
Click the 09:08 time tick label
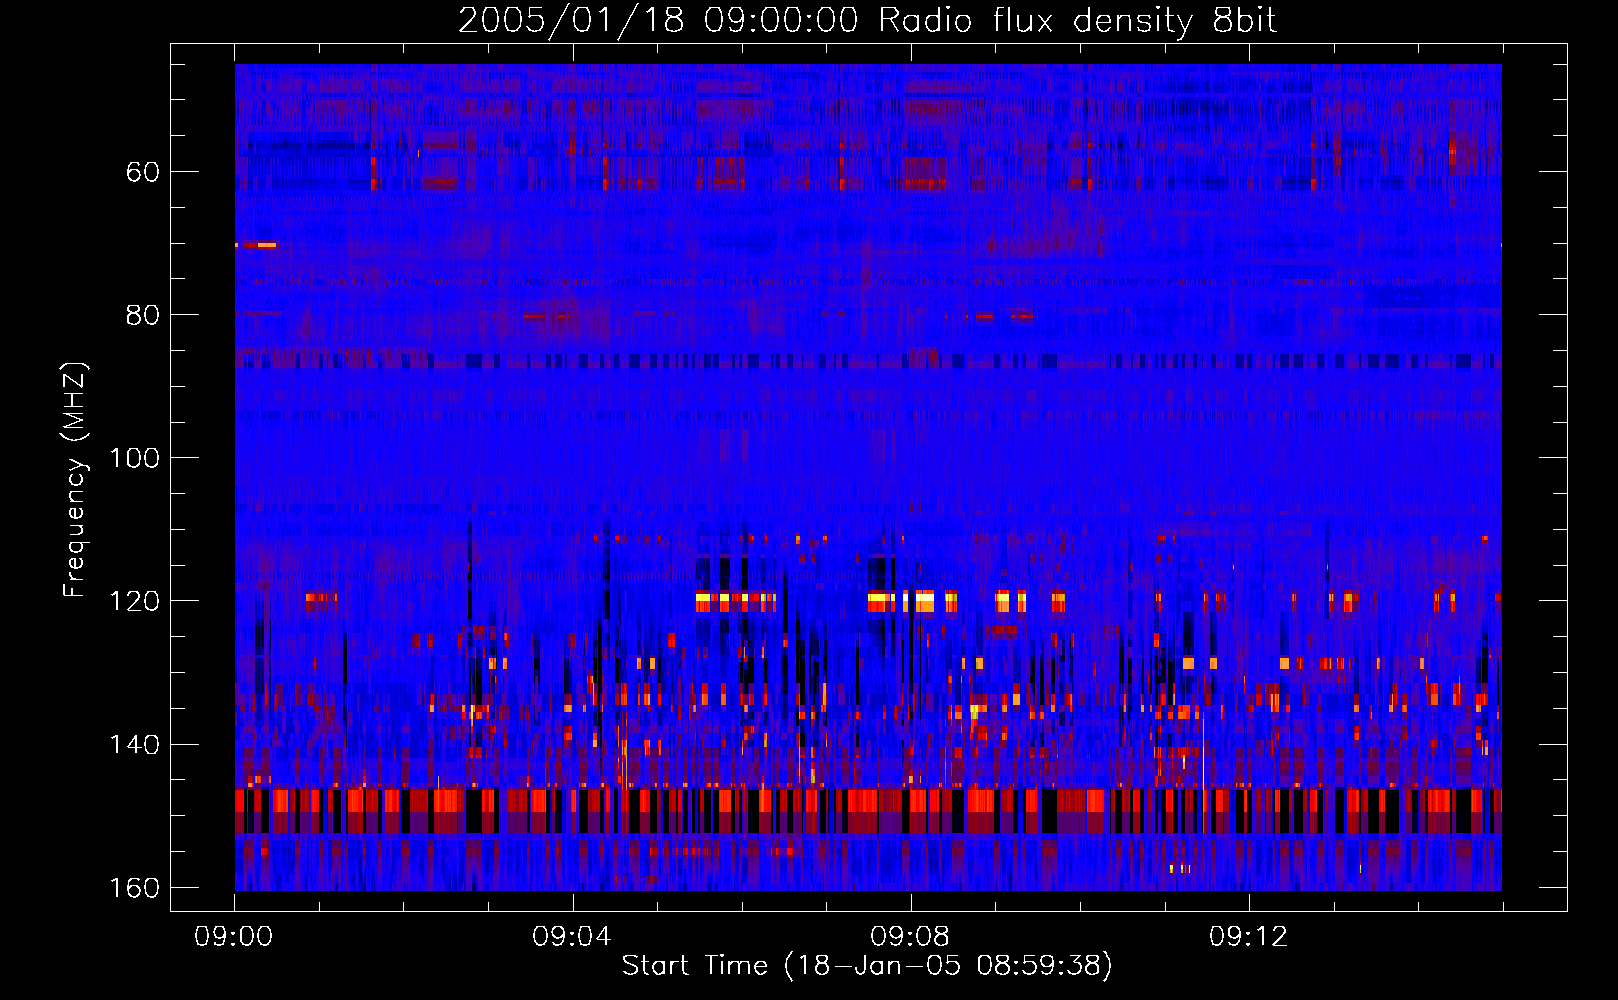[910, 937]
